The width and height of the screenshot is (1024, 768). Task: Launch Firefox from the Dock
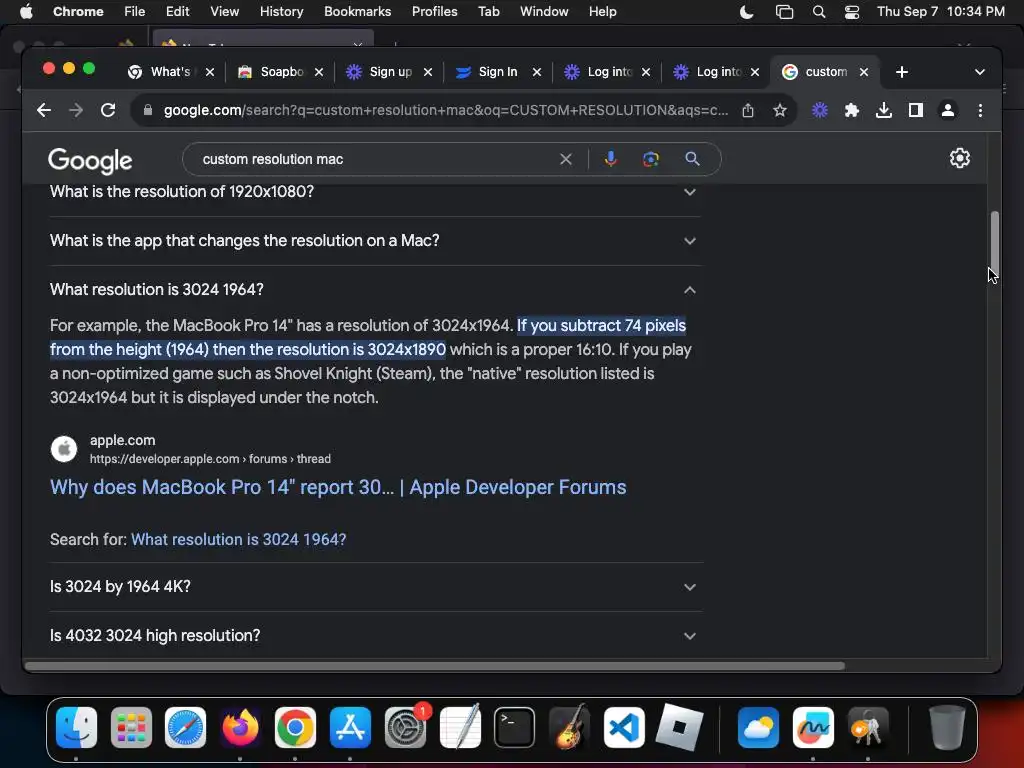[240, 727]
